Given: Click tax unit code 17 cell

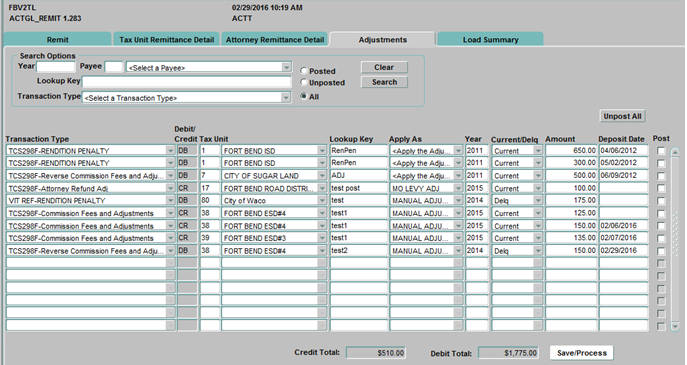Looking at the screenshot, I should [210, 188].
